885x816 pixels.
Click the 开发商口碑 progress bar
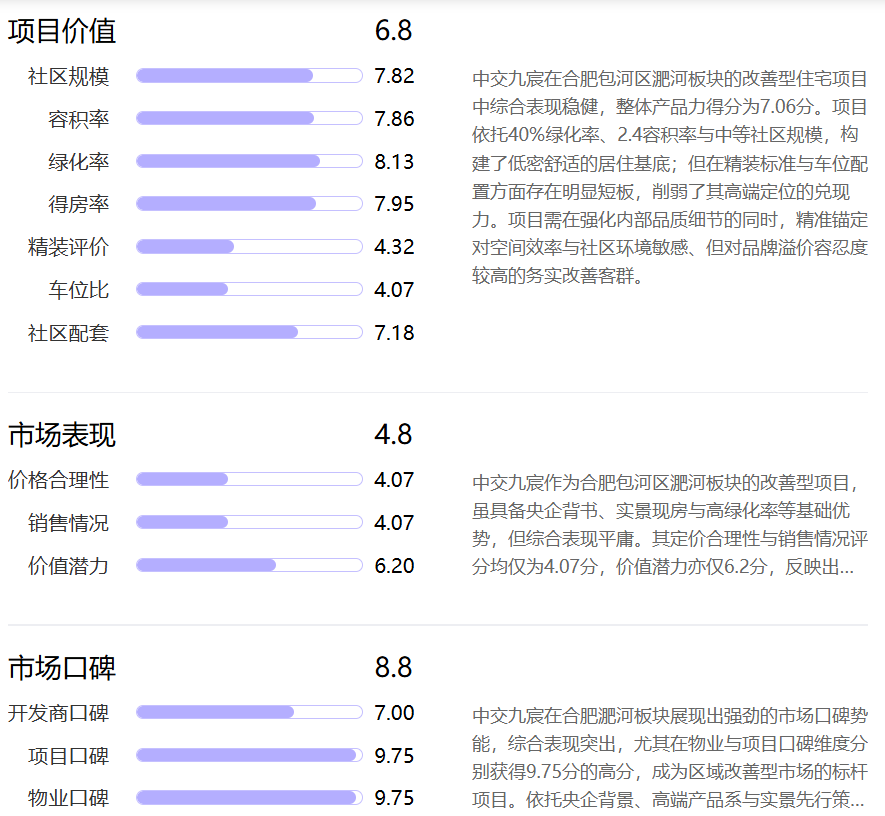pos(249,713)
